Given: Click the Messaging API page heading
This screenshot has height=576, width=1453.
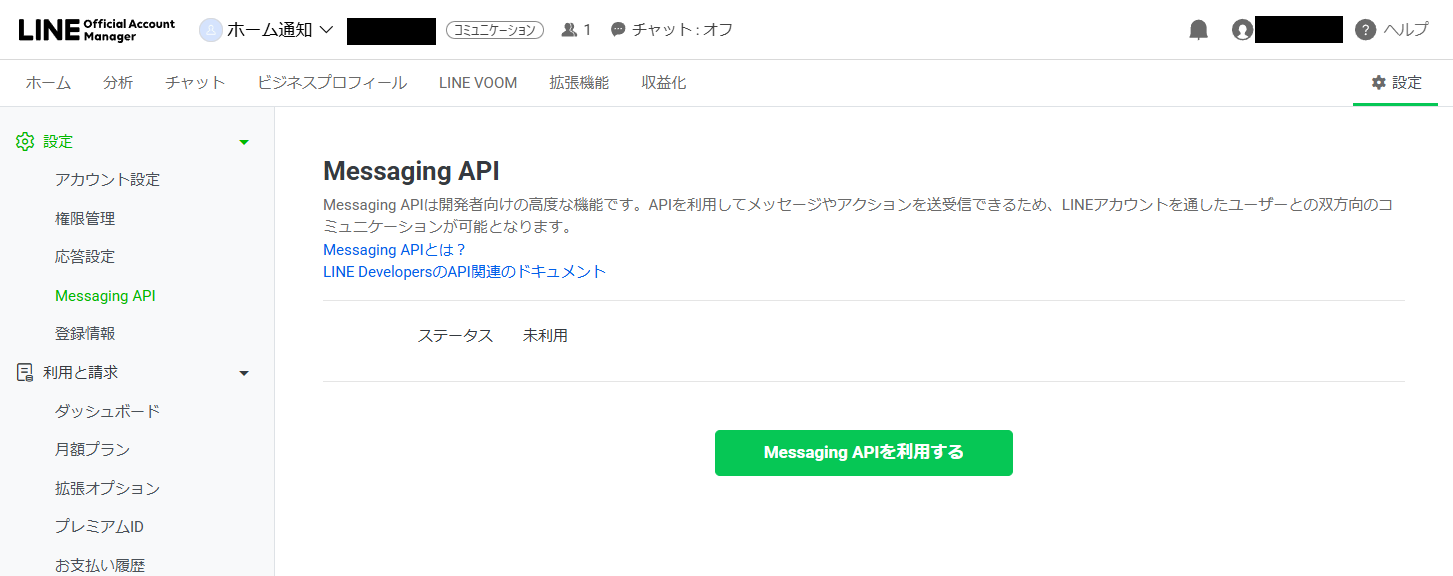Looking at the screenshot, I should pyautogui.click(x=411, y=170).
